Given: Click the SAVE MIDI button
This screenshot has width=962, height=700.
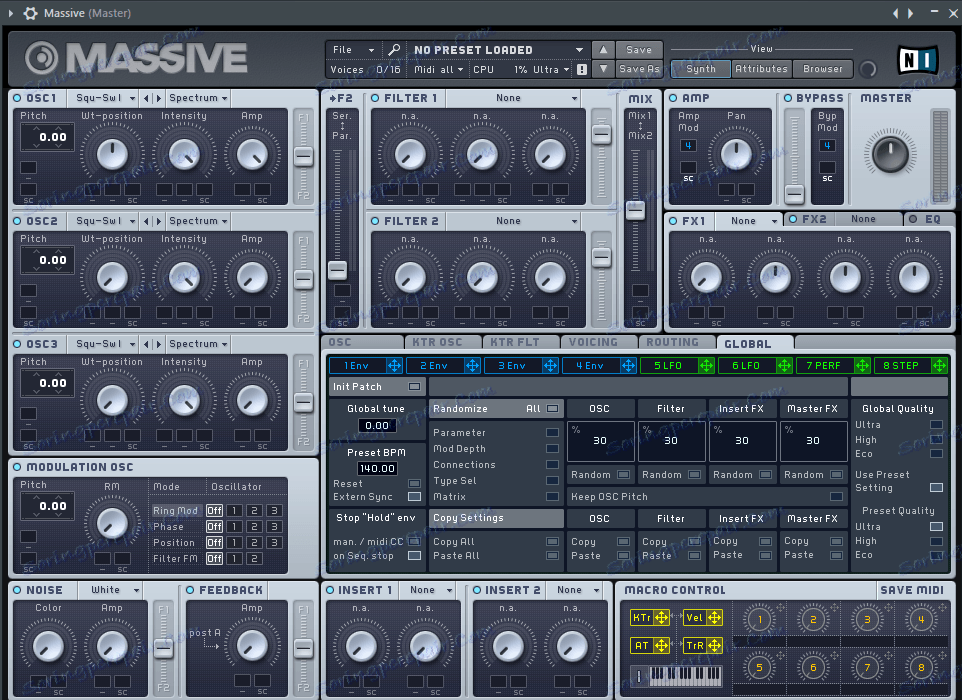Looking at the screenshot, I should point(912,590).
